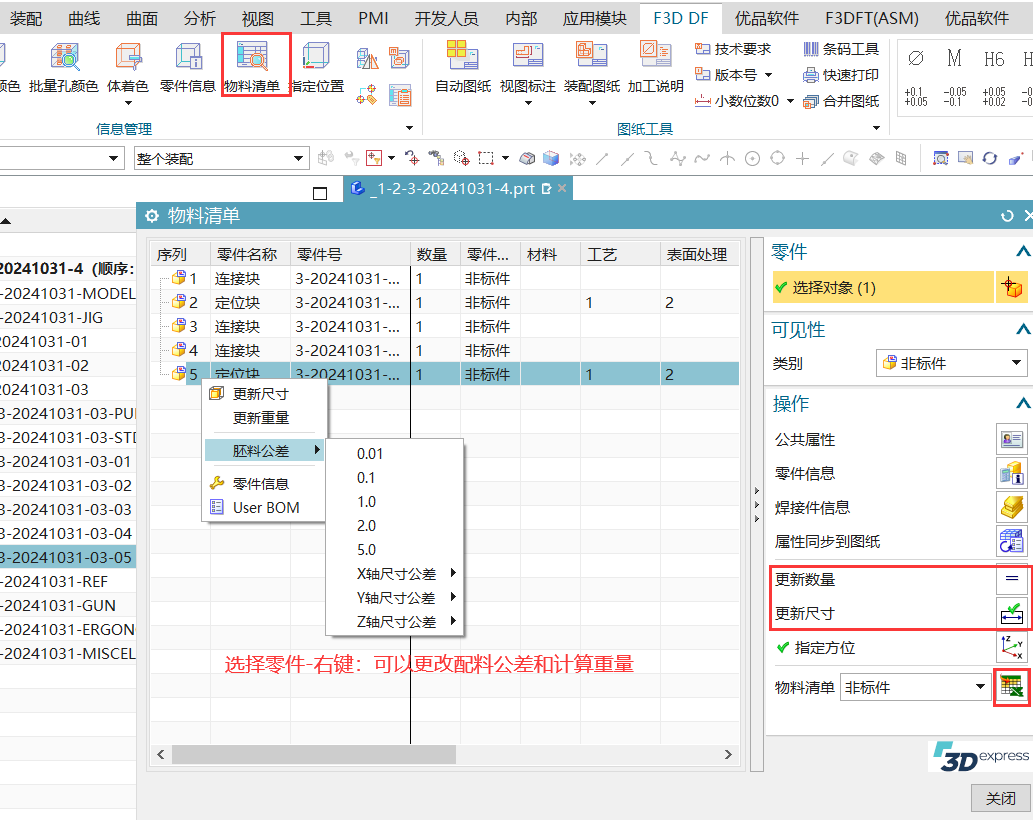Choose User BOM in the context menu
The width and height of the screenshot is (1033, 820).
(265, 508)
